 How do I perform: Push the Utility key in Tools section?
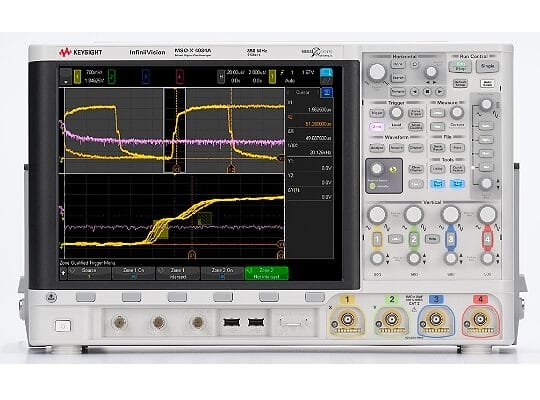[x=437, y=169]
